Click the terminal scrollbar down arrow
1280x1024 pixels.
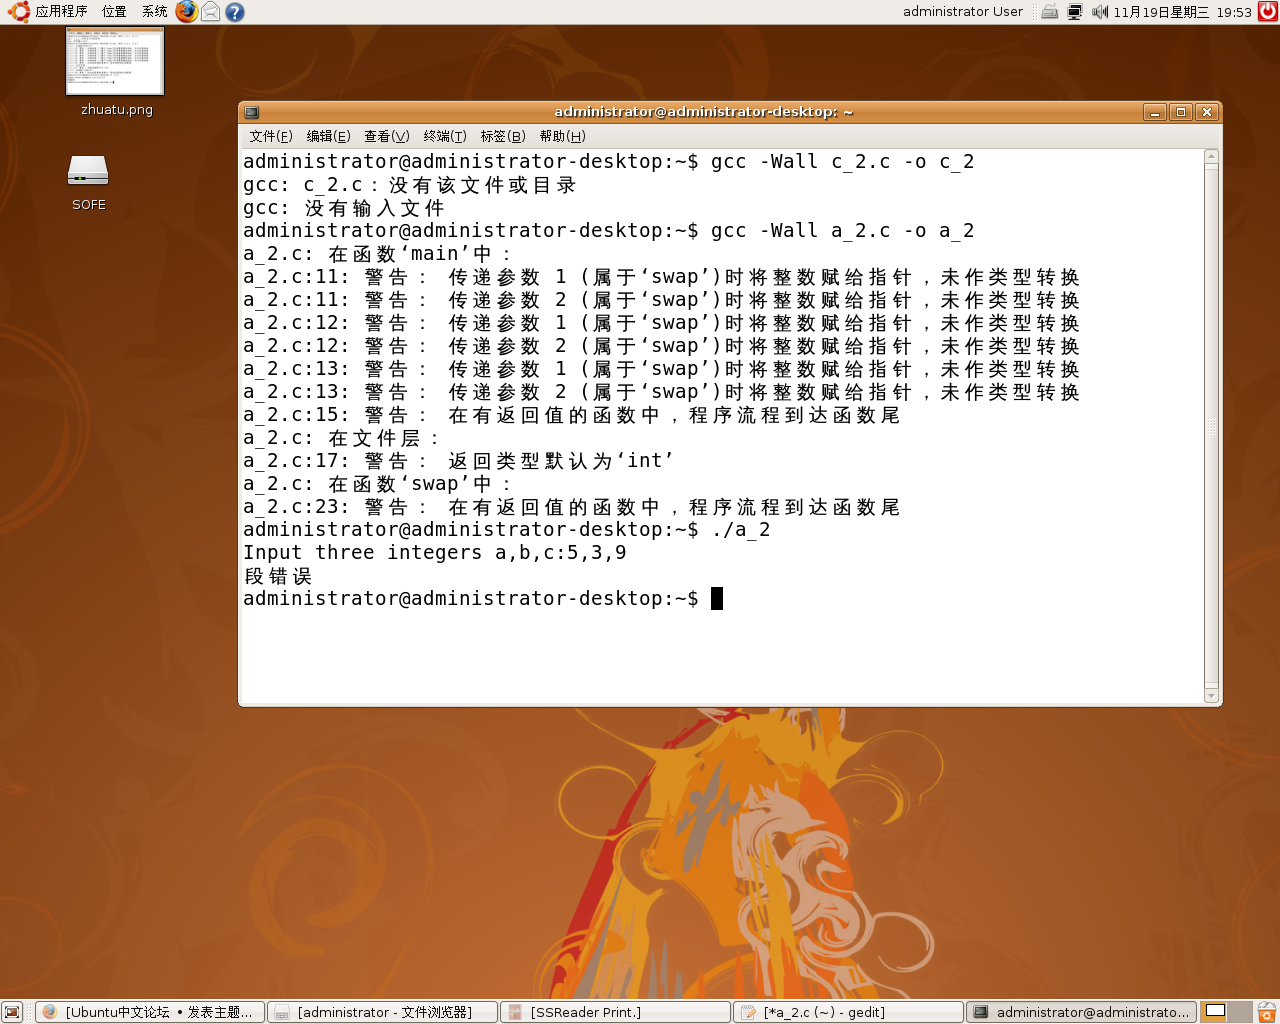(1212, 695)
